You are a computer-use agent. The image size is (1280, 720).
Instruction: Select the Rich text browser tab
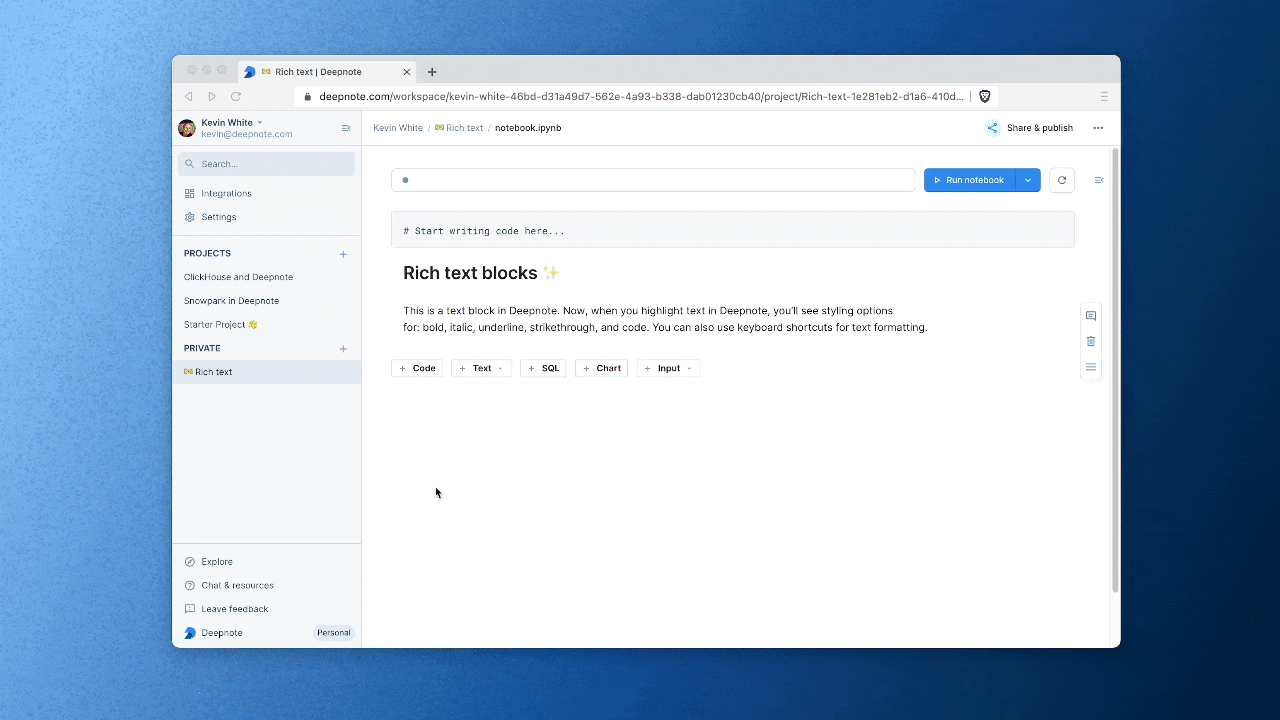pyautogui.click(x=327, y=72)
